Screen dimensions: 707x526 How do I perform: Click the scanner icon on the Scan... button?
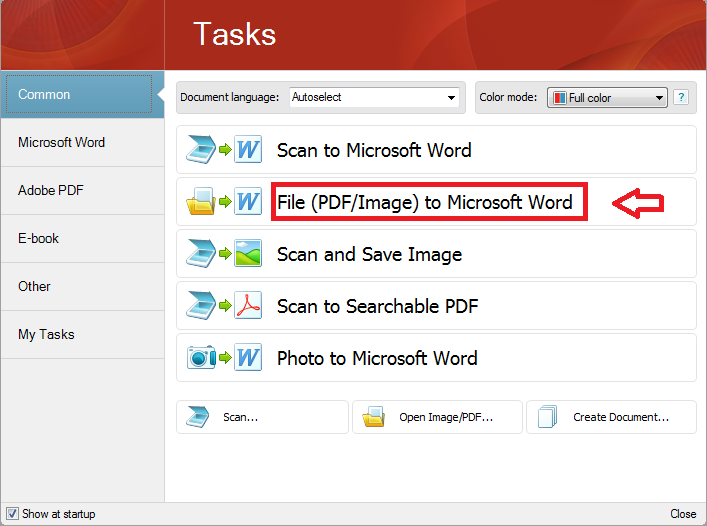pyautogui.click(x=198, y=417)
